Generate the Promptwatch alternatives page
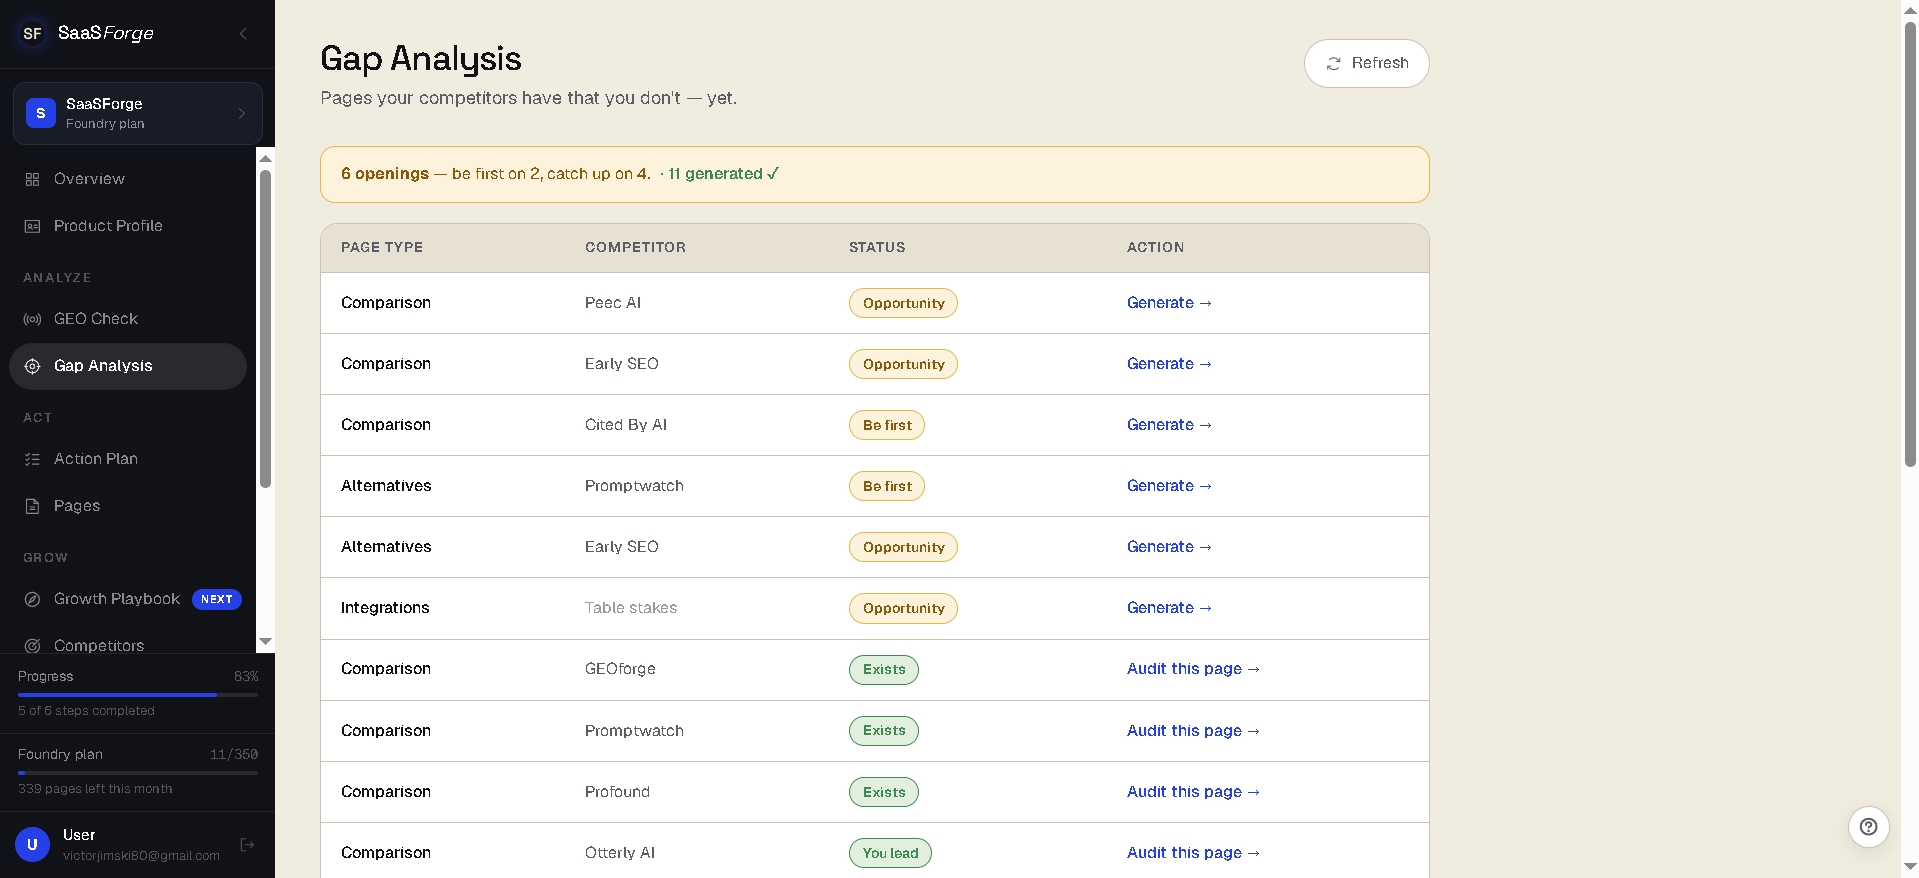 (x=1169, y=486)
